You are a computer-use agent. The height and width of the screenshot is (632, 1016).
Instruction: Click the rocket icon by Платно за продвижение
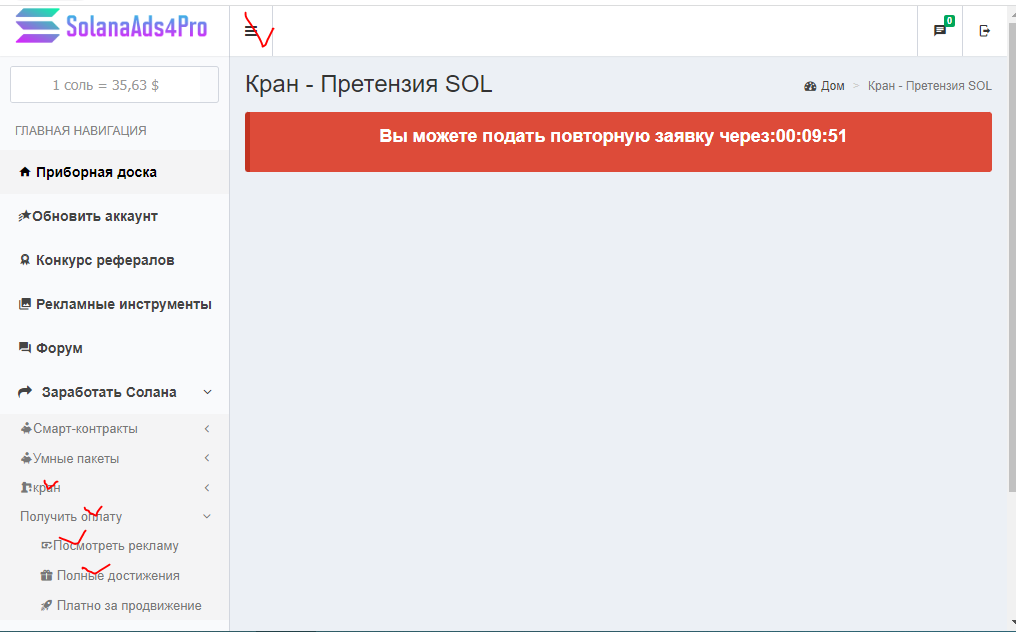click(46, 605)
